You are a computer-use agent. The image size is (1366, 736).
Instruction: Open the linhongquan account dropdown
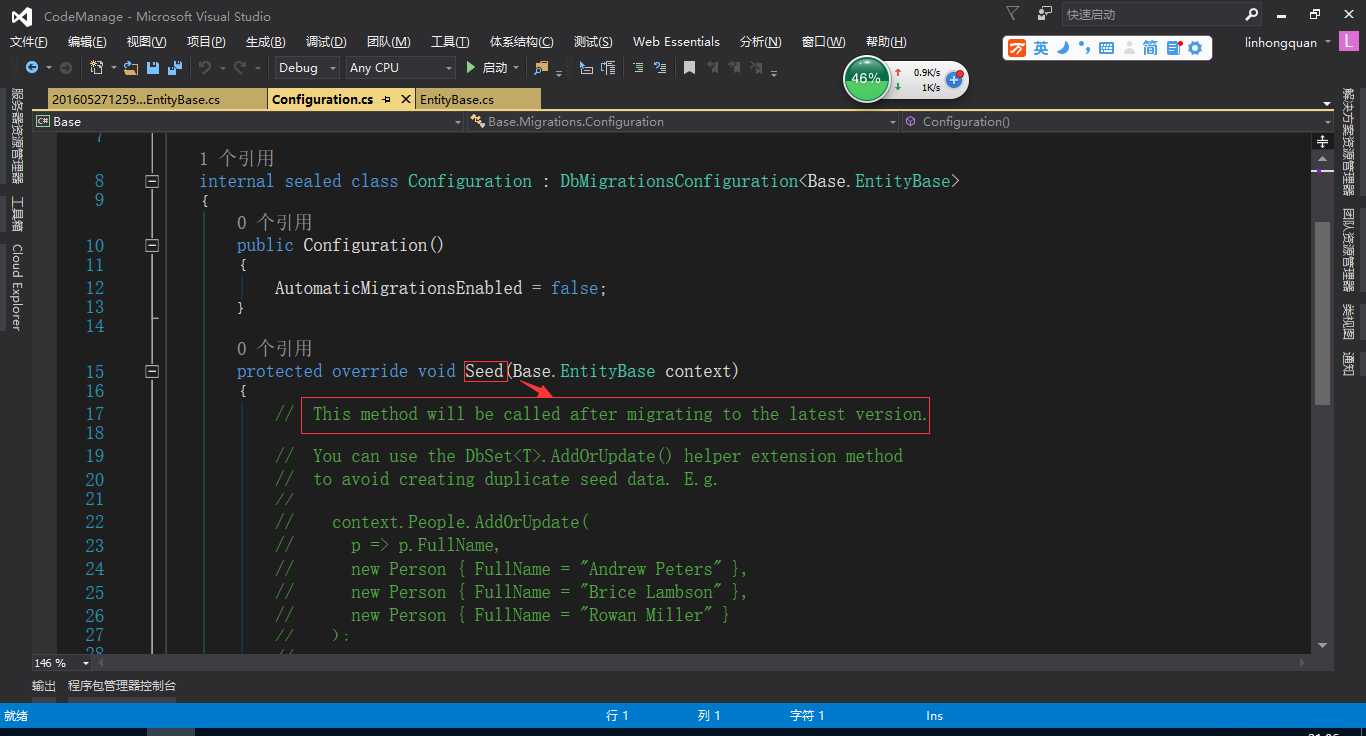point(1288,42)
